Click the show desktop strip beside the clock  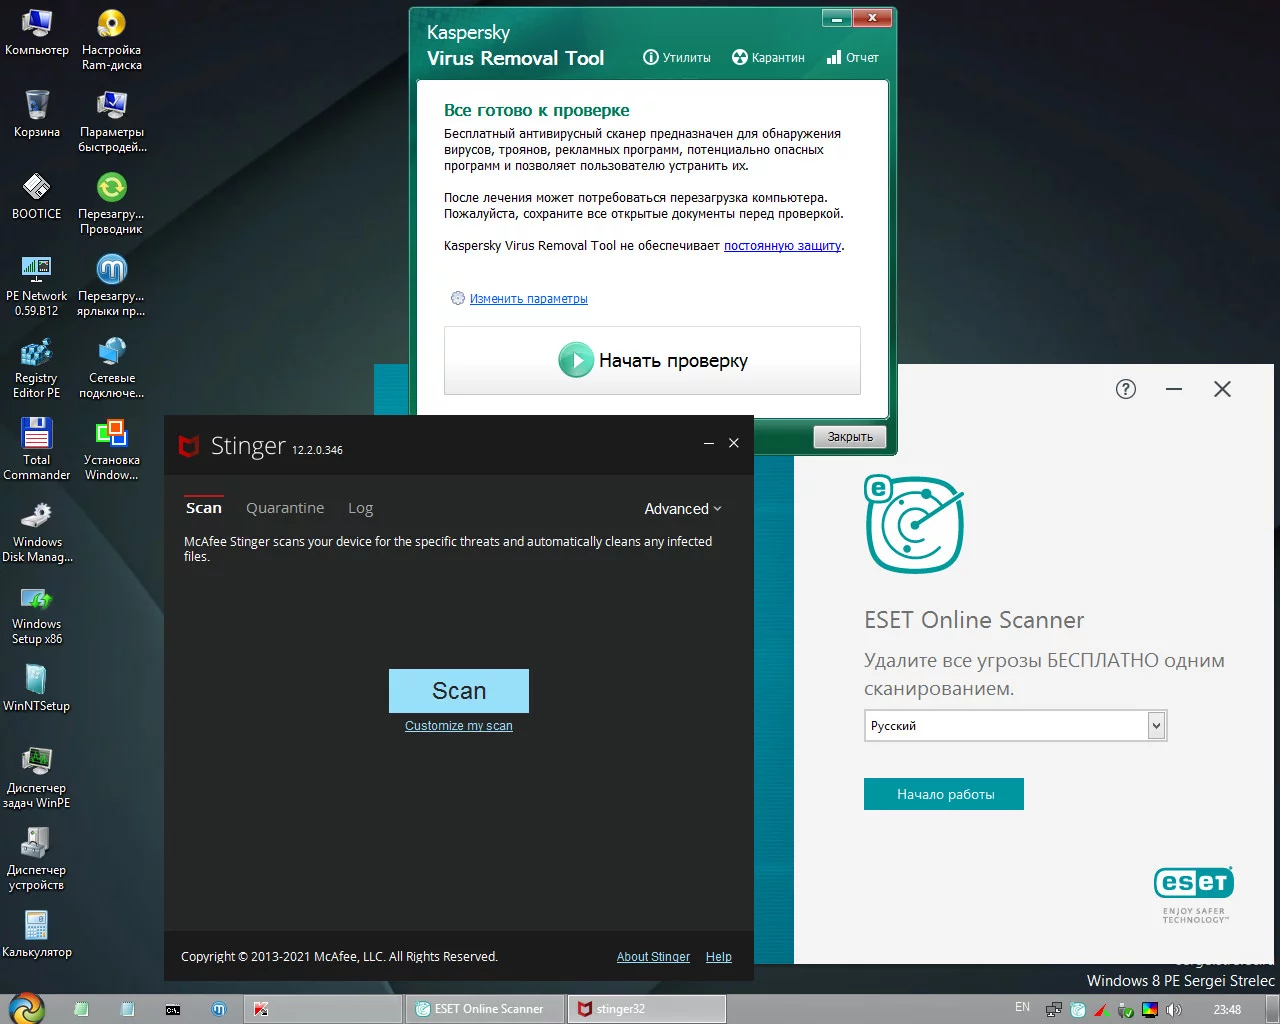coord(1273,1009)
